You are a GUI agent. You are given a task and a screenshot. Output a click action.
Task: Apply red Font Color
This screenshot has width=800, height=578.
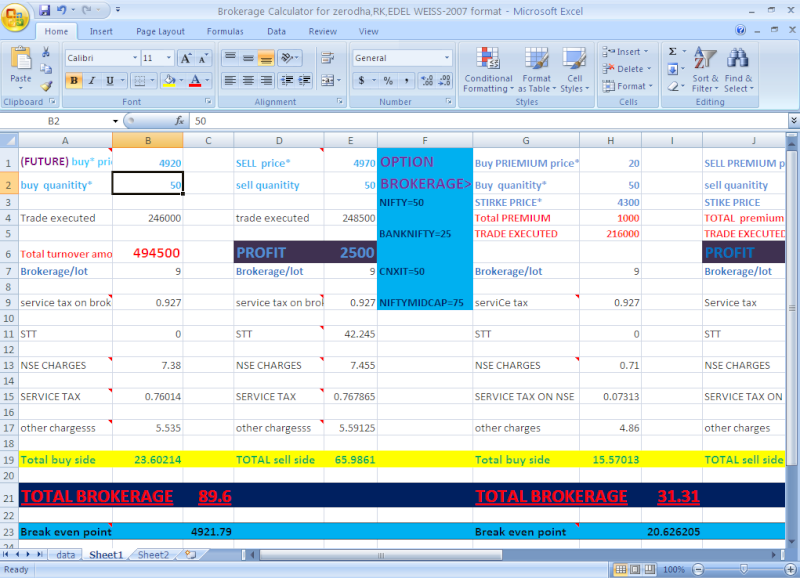195,81
